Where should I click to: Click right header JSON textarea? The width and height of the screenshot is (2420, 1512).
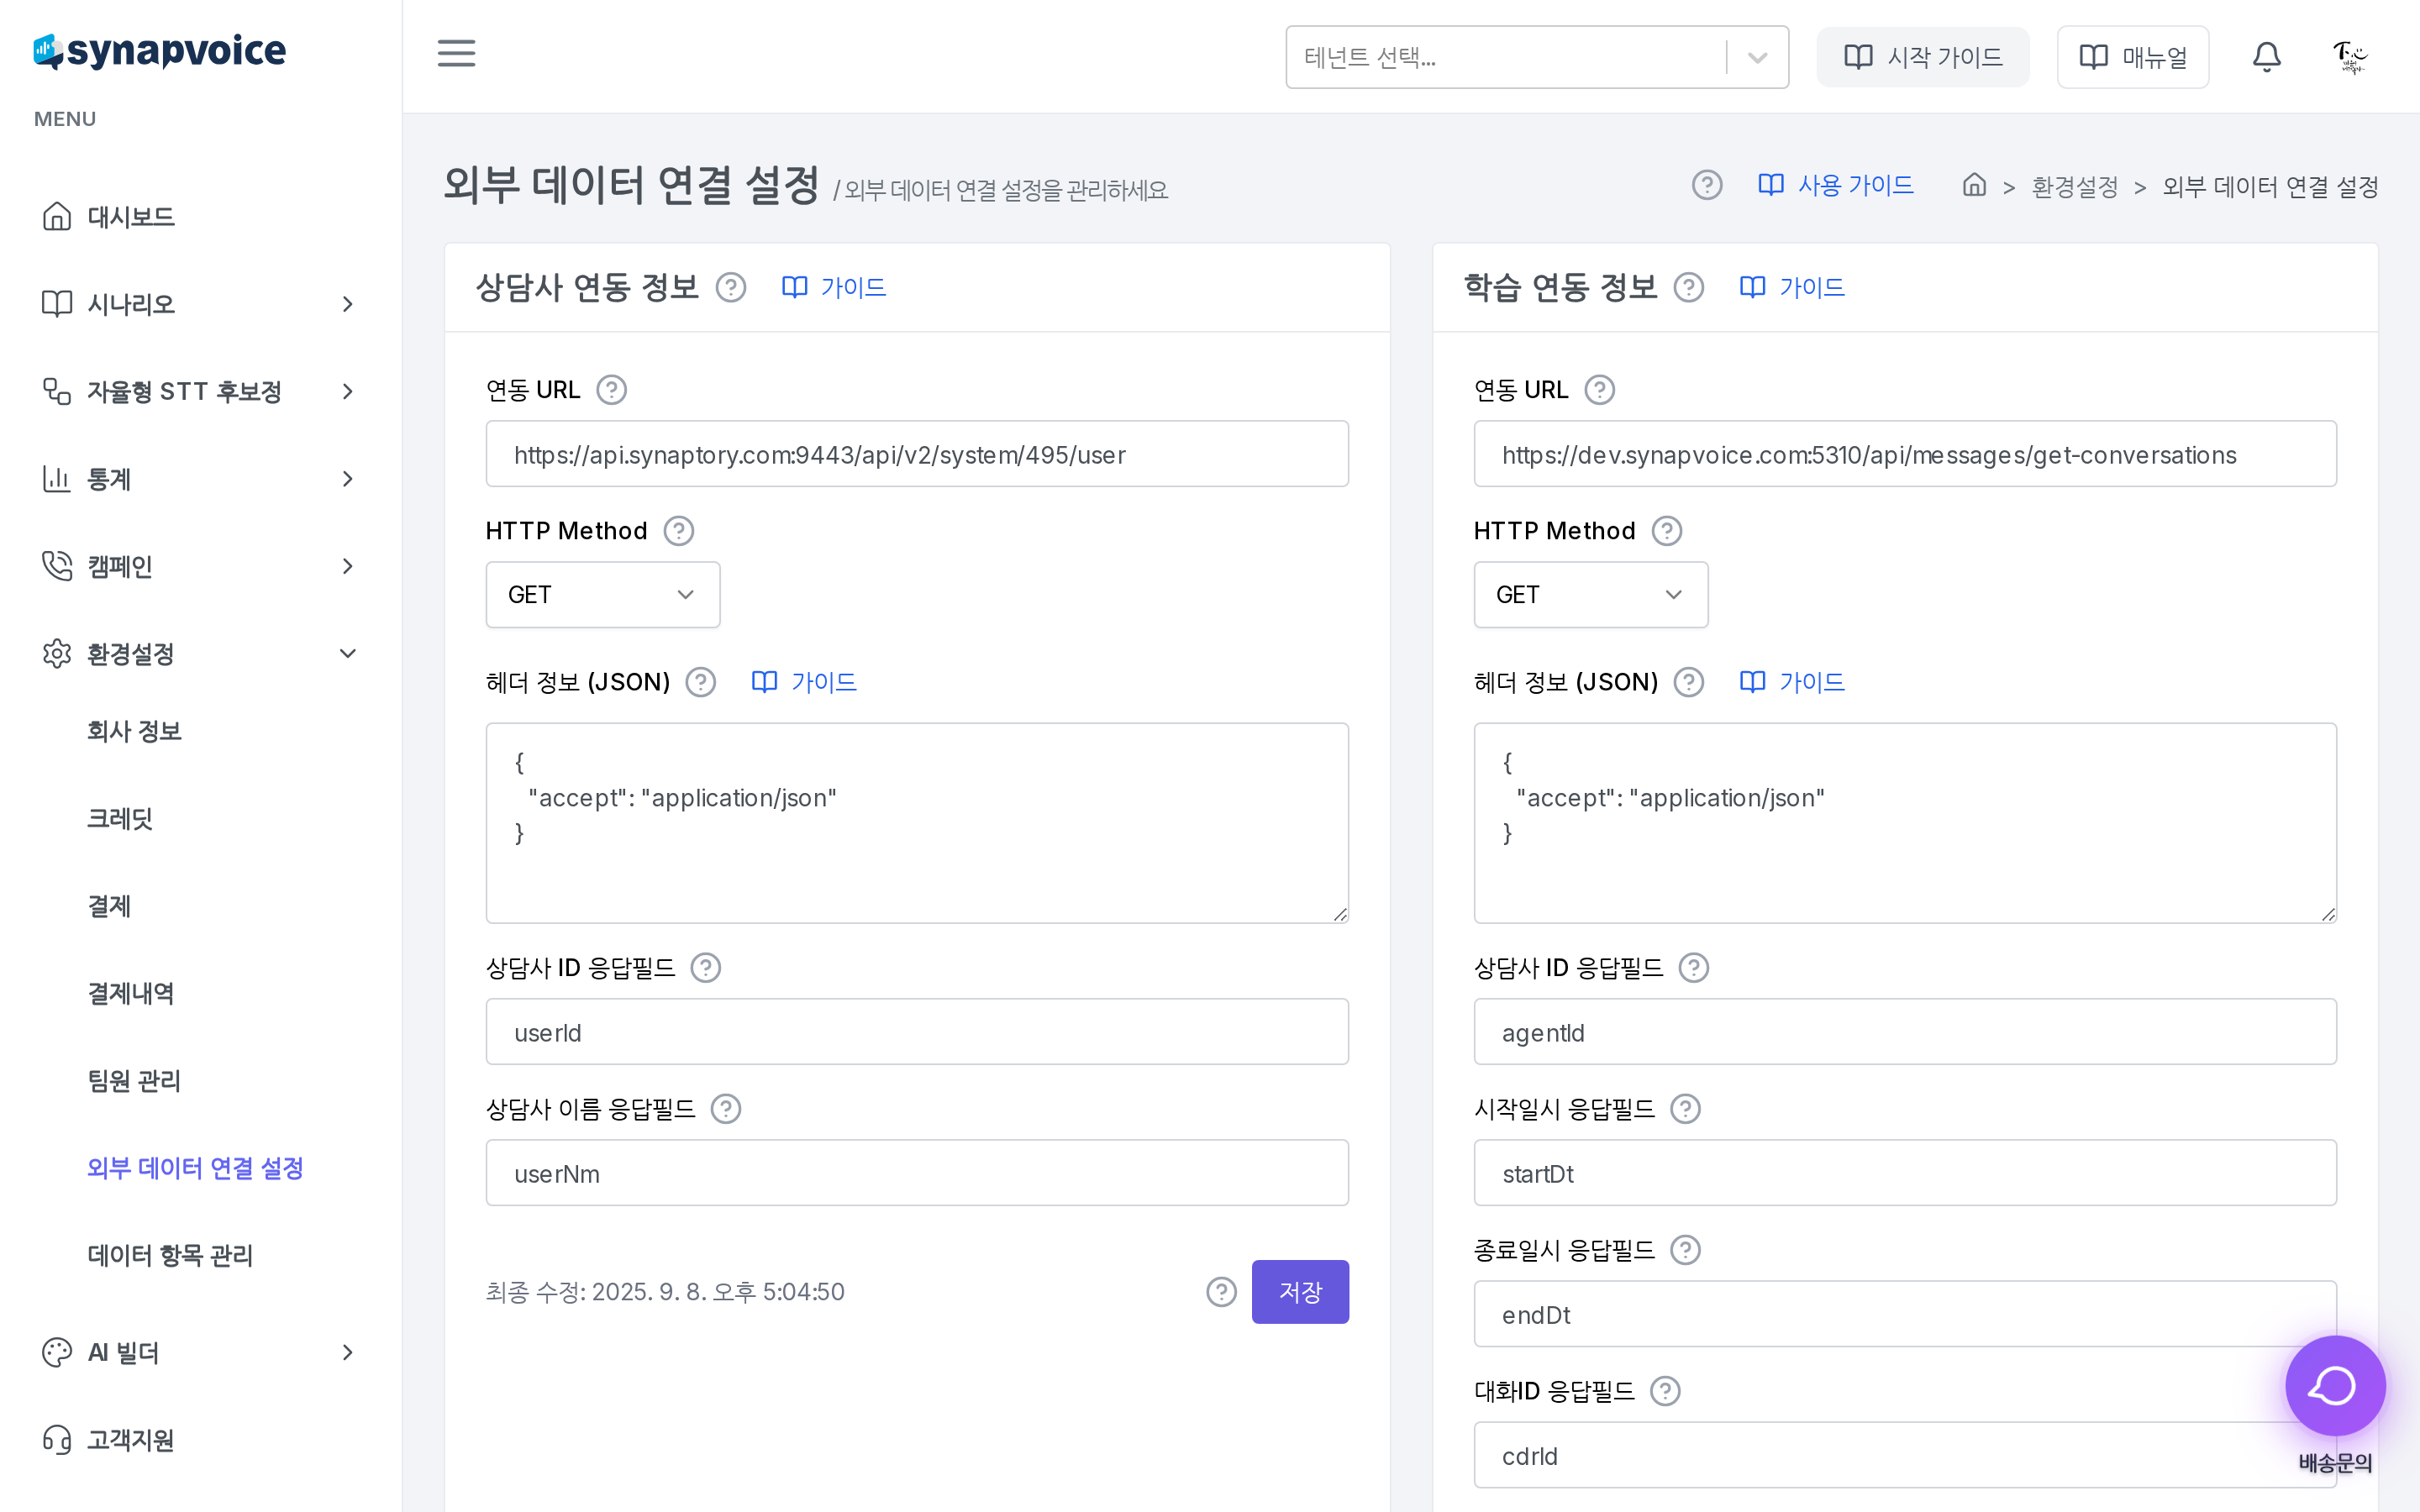[x=1905, y=823]
